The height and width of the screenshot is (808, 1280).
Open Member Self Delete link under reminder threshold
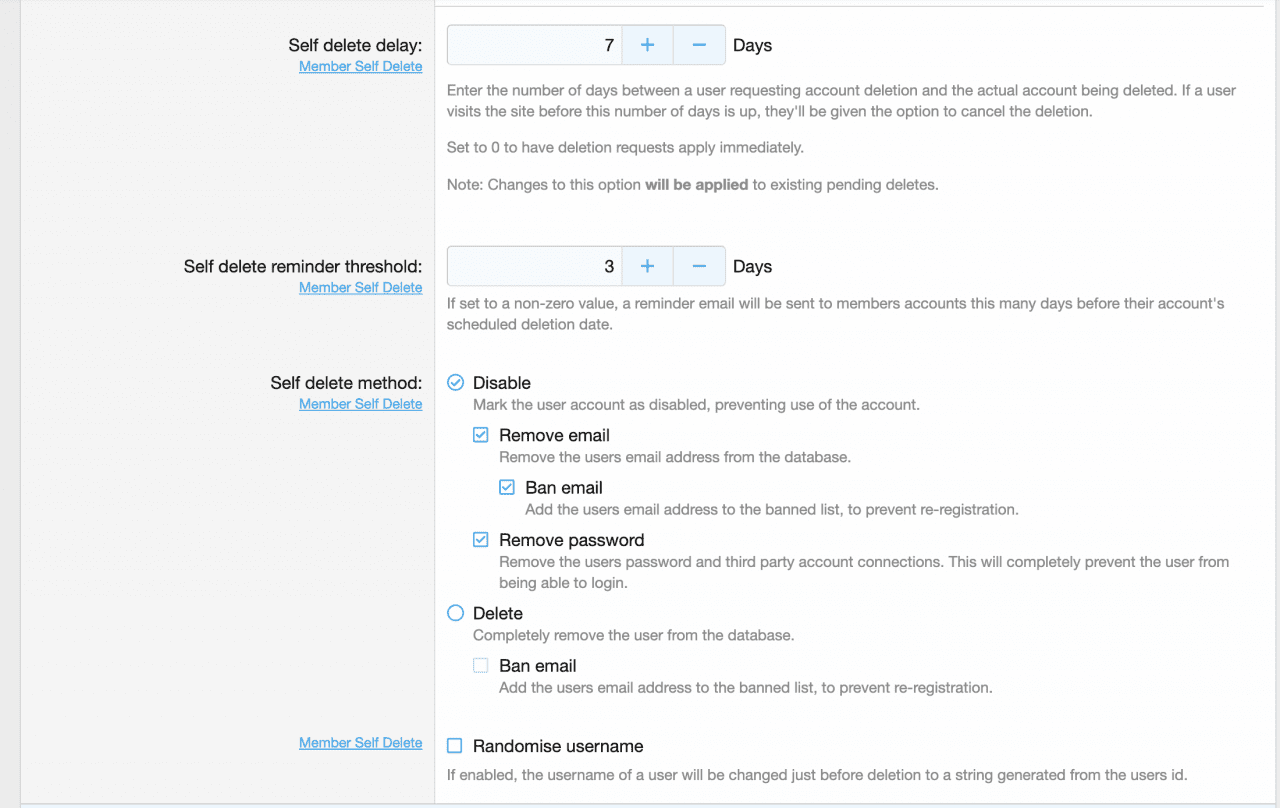(x=360, y=288)
